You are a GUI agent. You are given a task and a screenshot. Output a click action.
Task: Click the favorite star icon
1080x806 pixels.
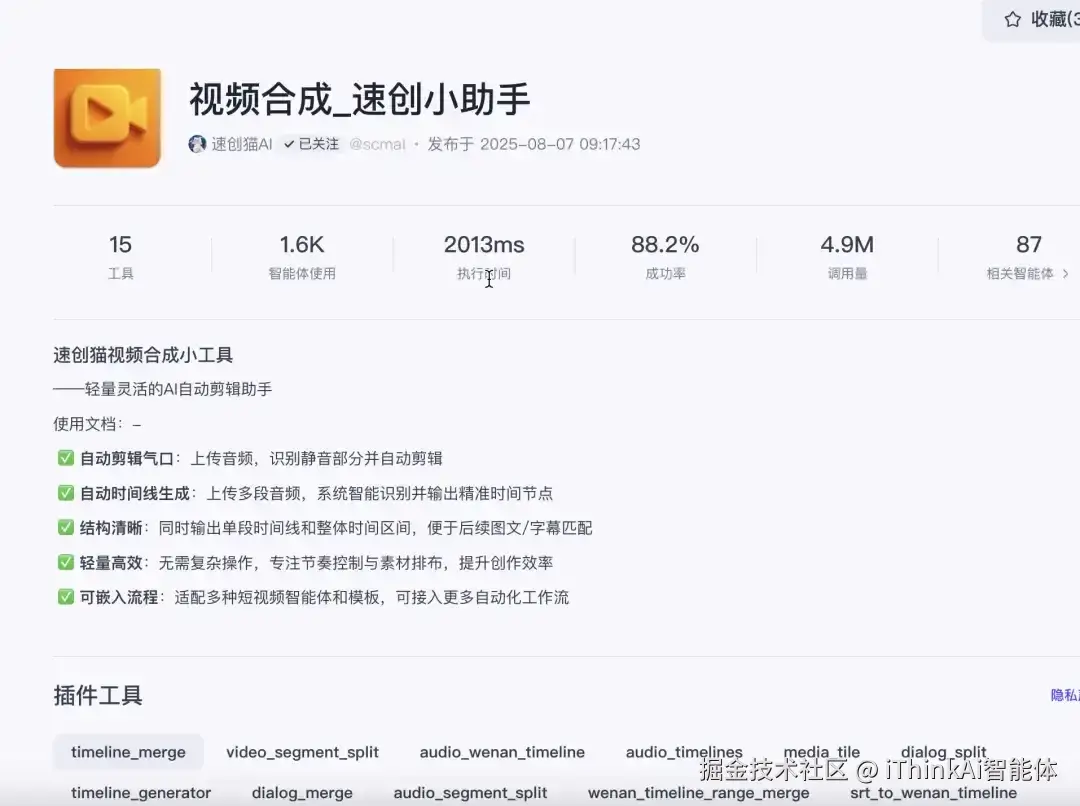1012,19
